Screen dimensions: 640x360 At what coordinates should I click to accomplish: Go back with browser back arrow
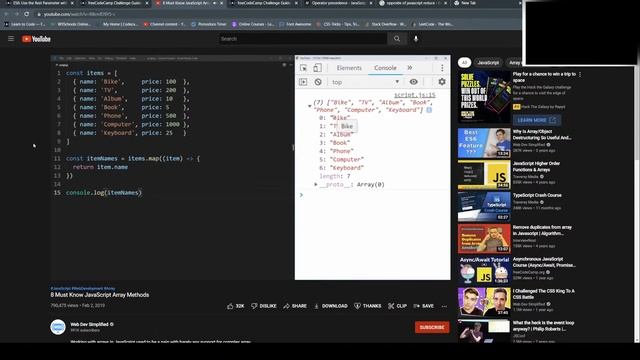pyautogui.click(x=7, y=14)
